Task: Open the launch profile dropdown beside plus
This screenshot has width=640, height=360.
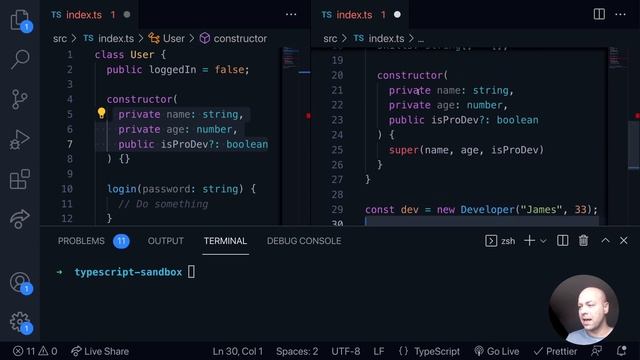Action: pos(543,241)
